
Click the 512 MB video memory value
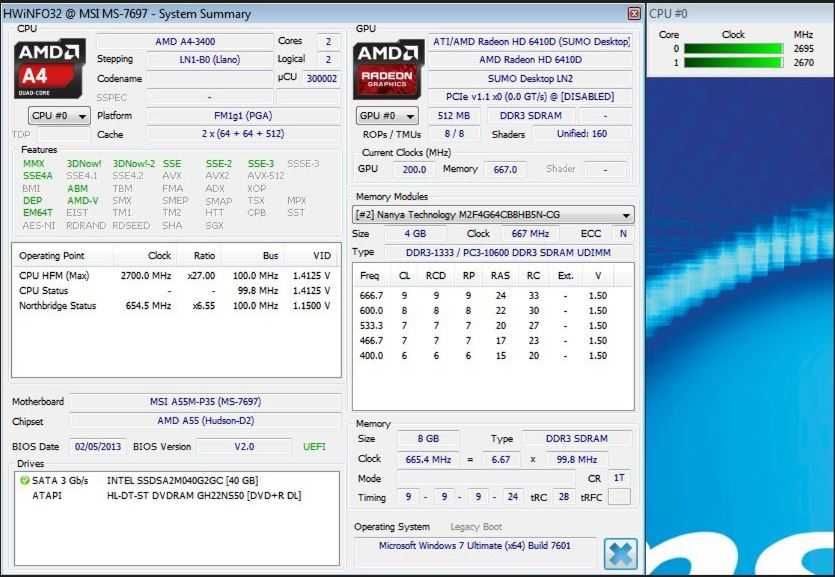tap(454, 116)
